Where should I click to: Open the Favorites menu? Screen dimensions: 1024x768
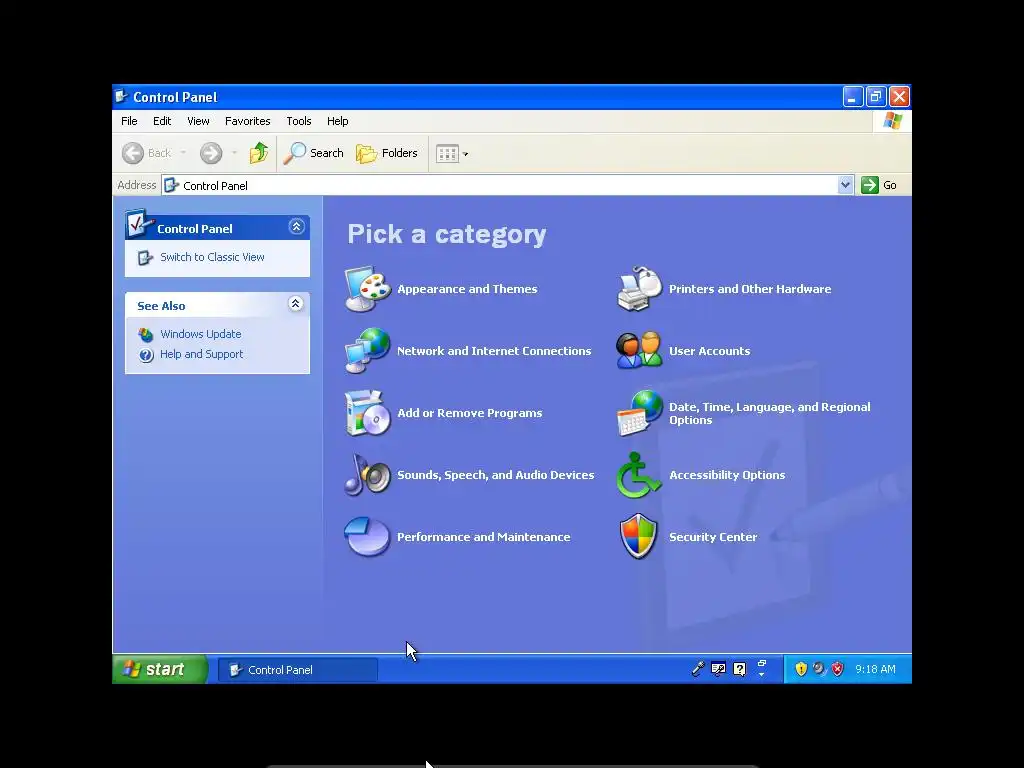[x=248, y=121]
